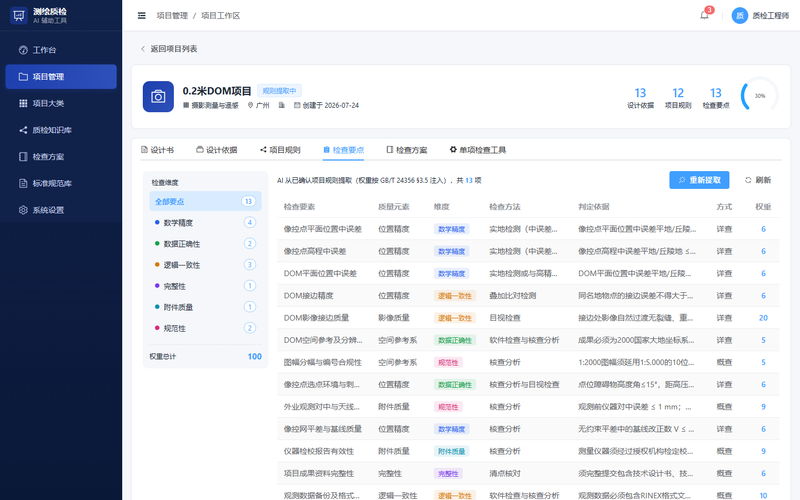
Task: Click 刷新 button
Action: coord(758,180)
